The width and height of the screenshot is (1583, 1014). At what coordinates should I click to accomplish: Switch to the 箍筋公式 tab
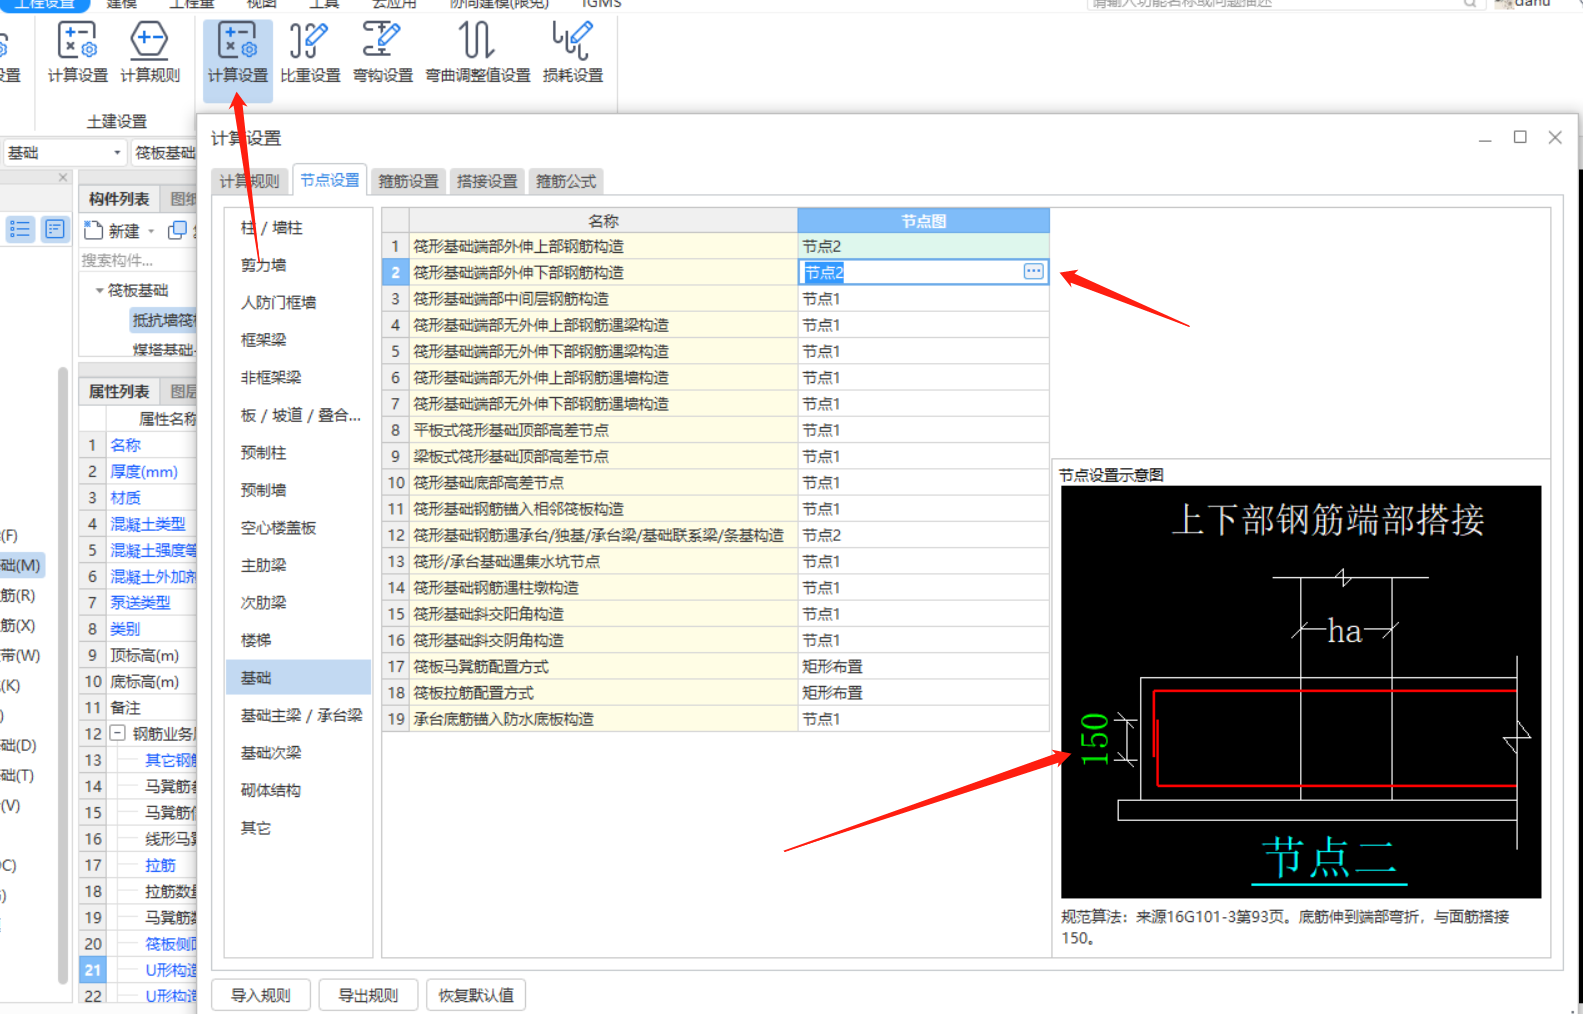coord(566,181)
